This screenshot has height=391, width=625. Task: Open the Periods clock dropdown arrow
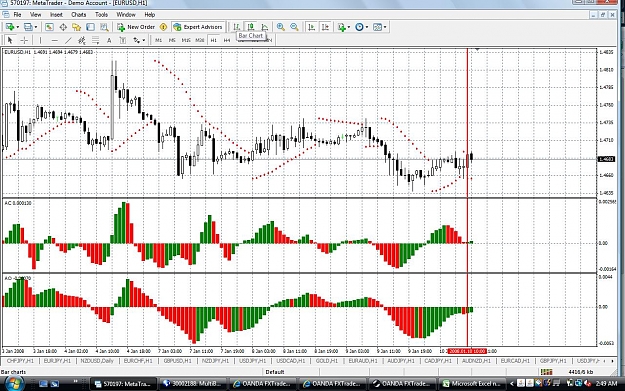tap(367, 27)
